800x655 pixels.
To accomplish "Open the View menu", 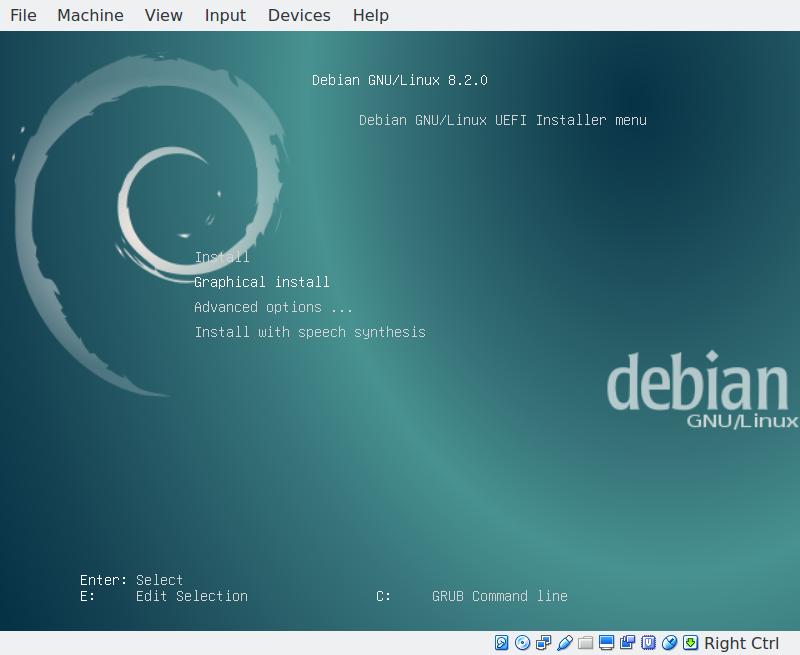I will [163, 15].
